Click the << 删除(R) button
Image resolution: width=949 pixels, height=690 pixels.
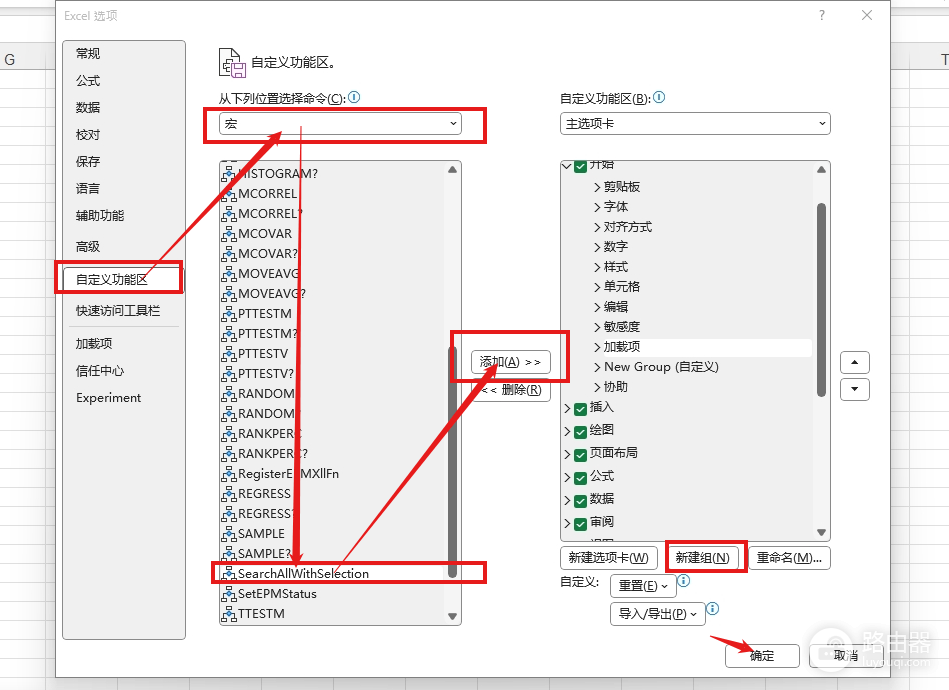coord(511,390)
